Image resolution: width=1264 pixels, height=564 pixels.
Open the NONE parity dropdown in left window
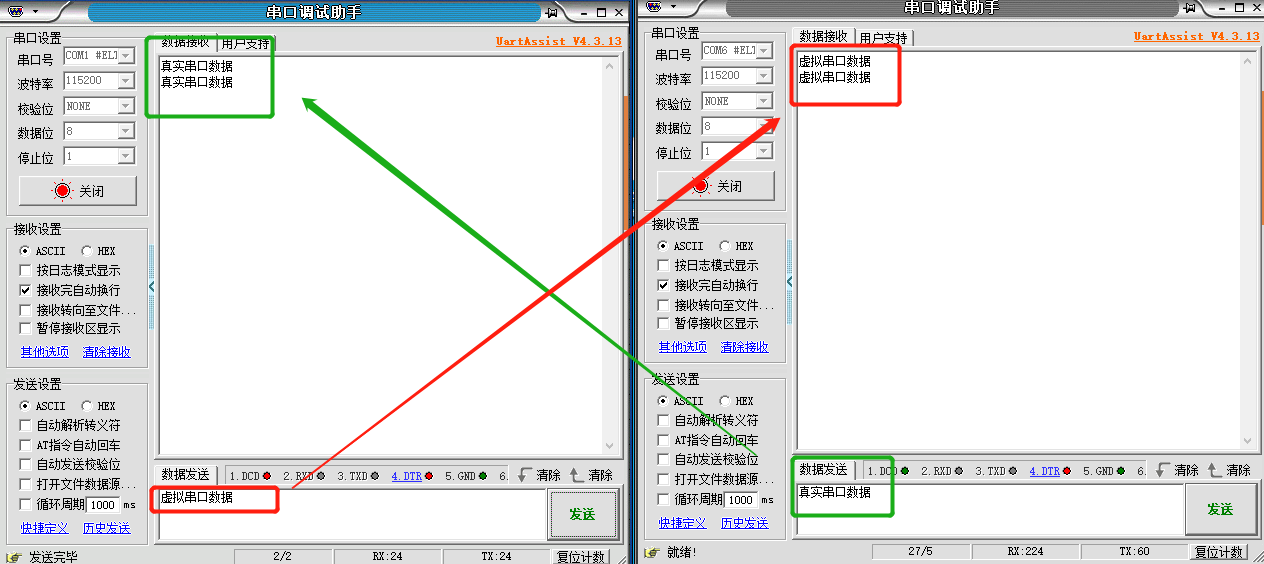125,106
